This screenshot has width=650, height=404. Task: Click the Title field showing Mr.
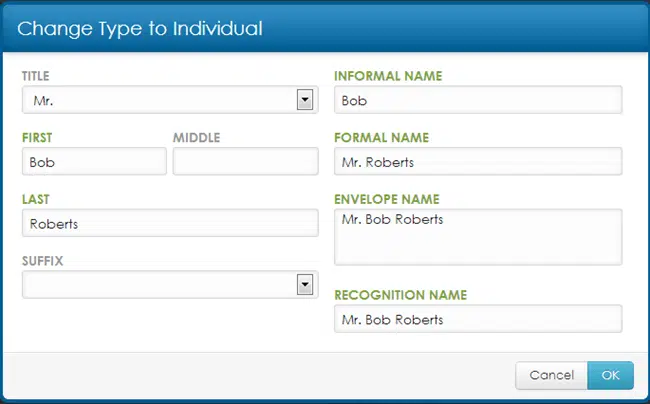pyautogui.click(x=160, y=100)
